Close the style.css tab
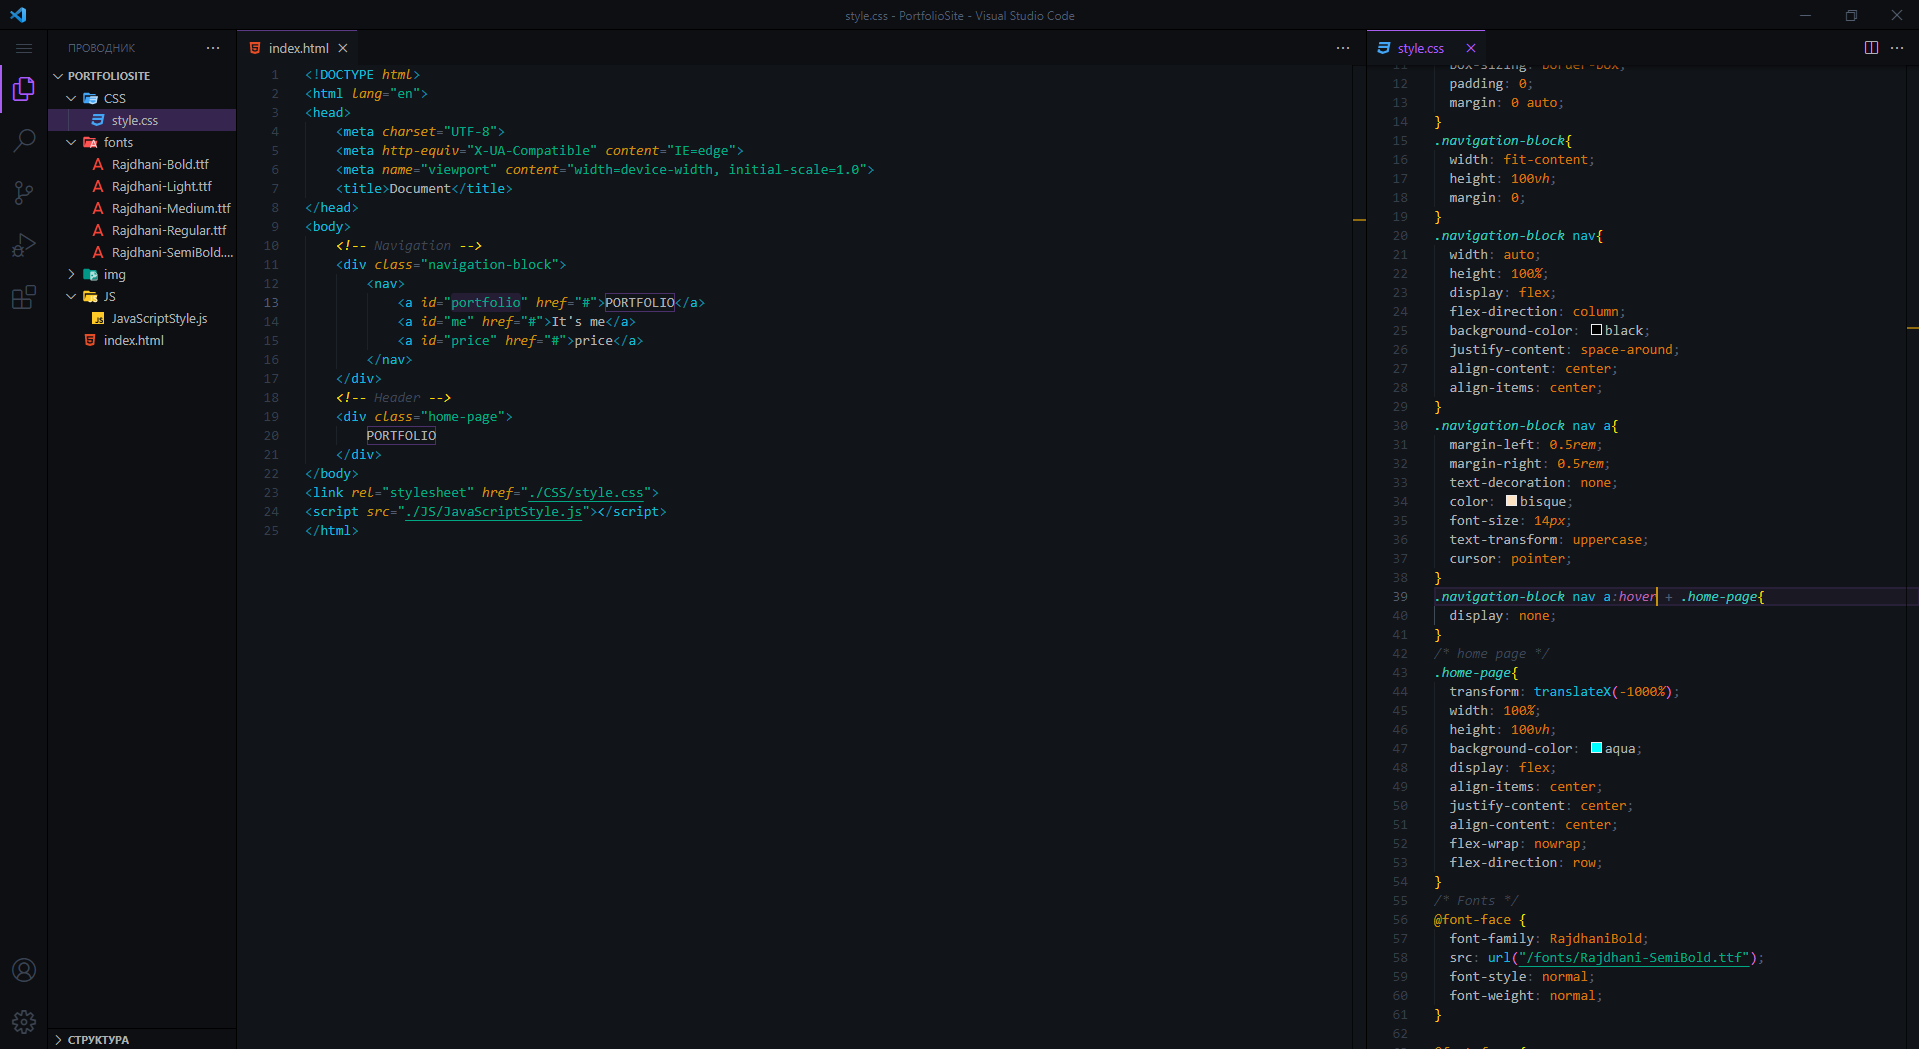The height and width of the screenshot is (1049, 1919). pyautogui.click(x=1471, y=48)
